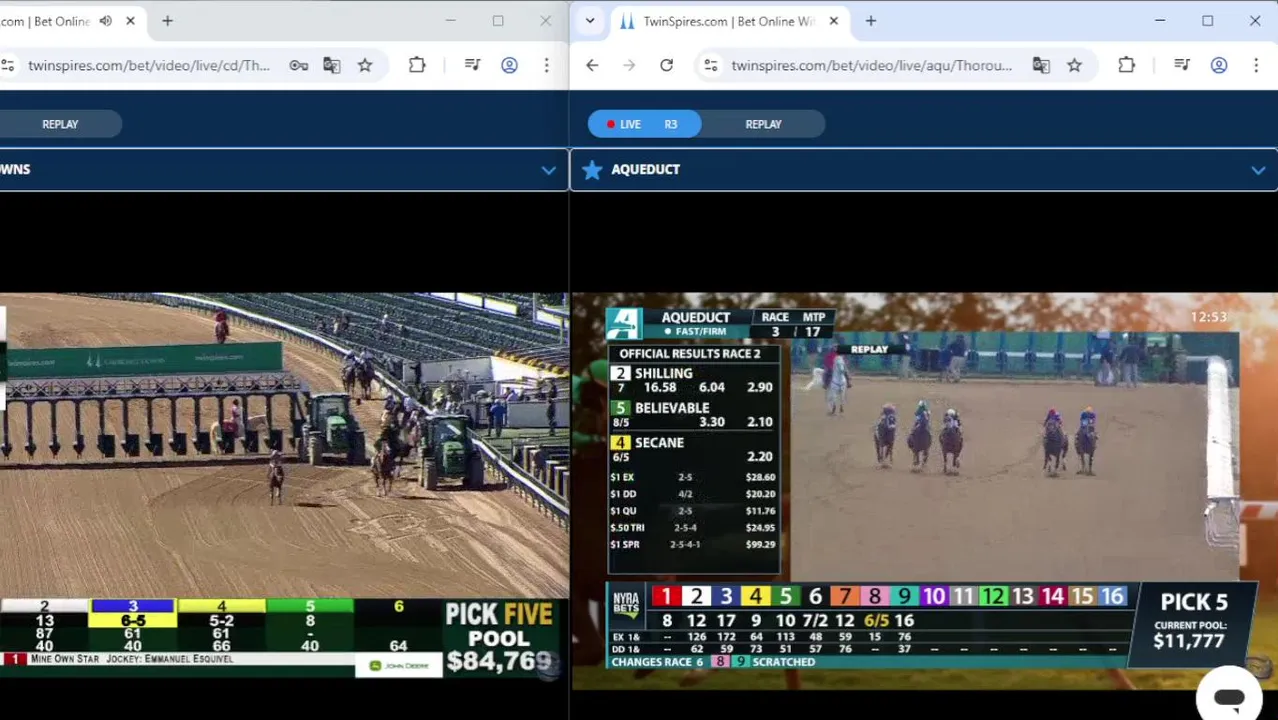Click the translate page icon in right window
This screenshot has width=1278, height=720.
pos(1041,65)
